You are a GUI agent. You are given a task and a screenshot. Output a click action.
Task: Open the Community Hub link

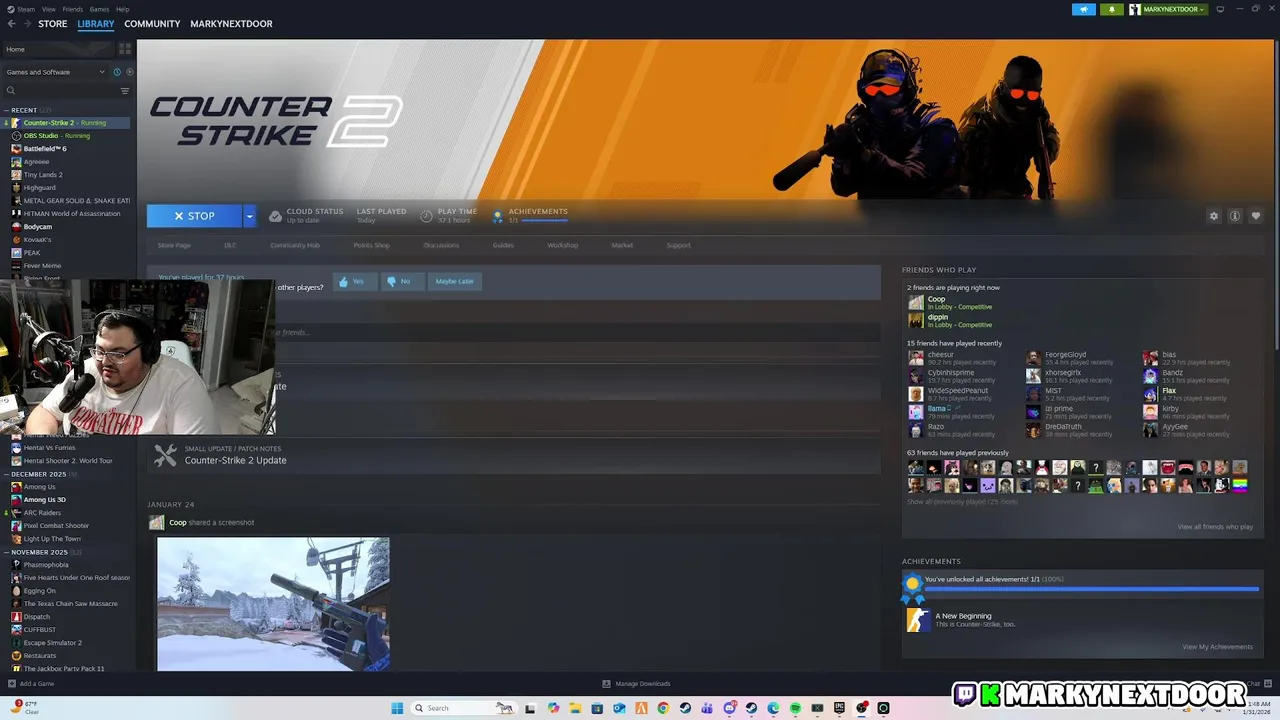295,245
